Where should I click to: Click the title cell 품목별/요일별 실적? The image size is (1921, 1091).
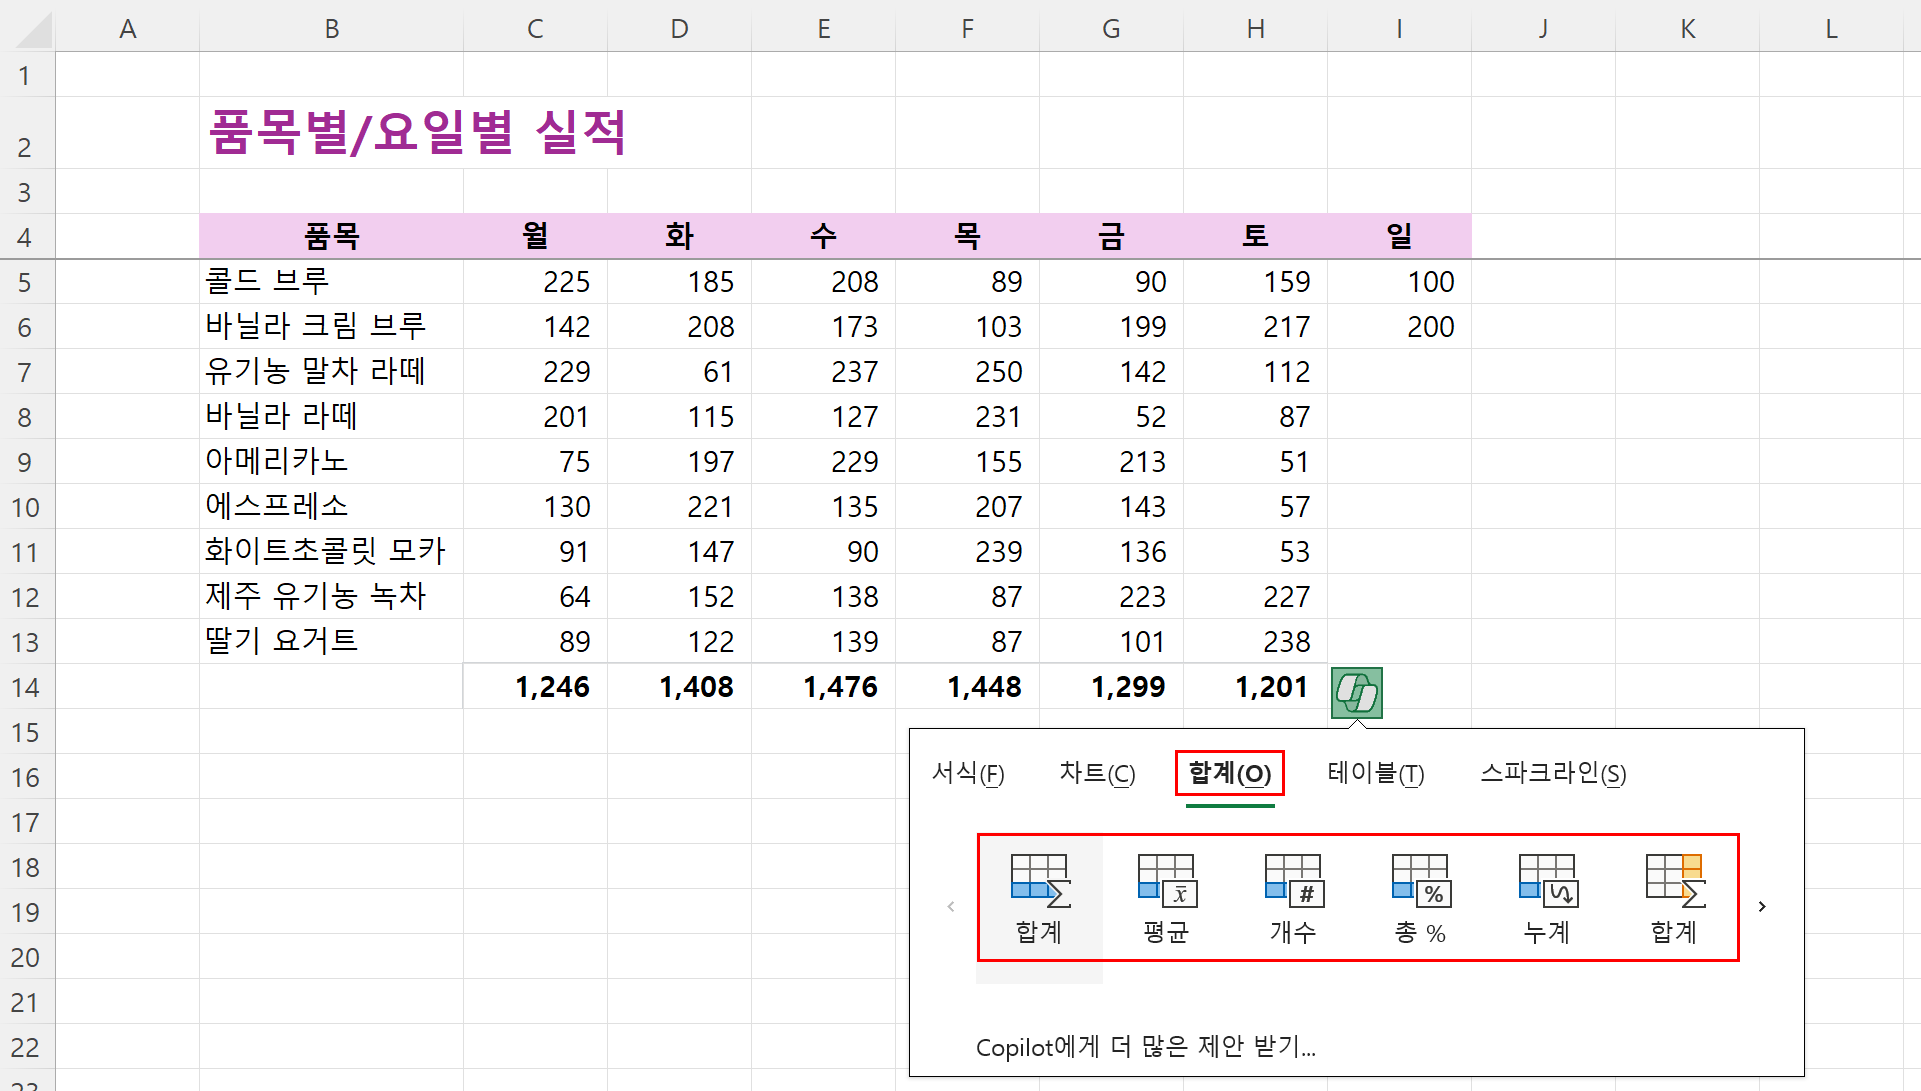point(417,132)
